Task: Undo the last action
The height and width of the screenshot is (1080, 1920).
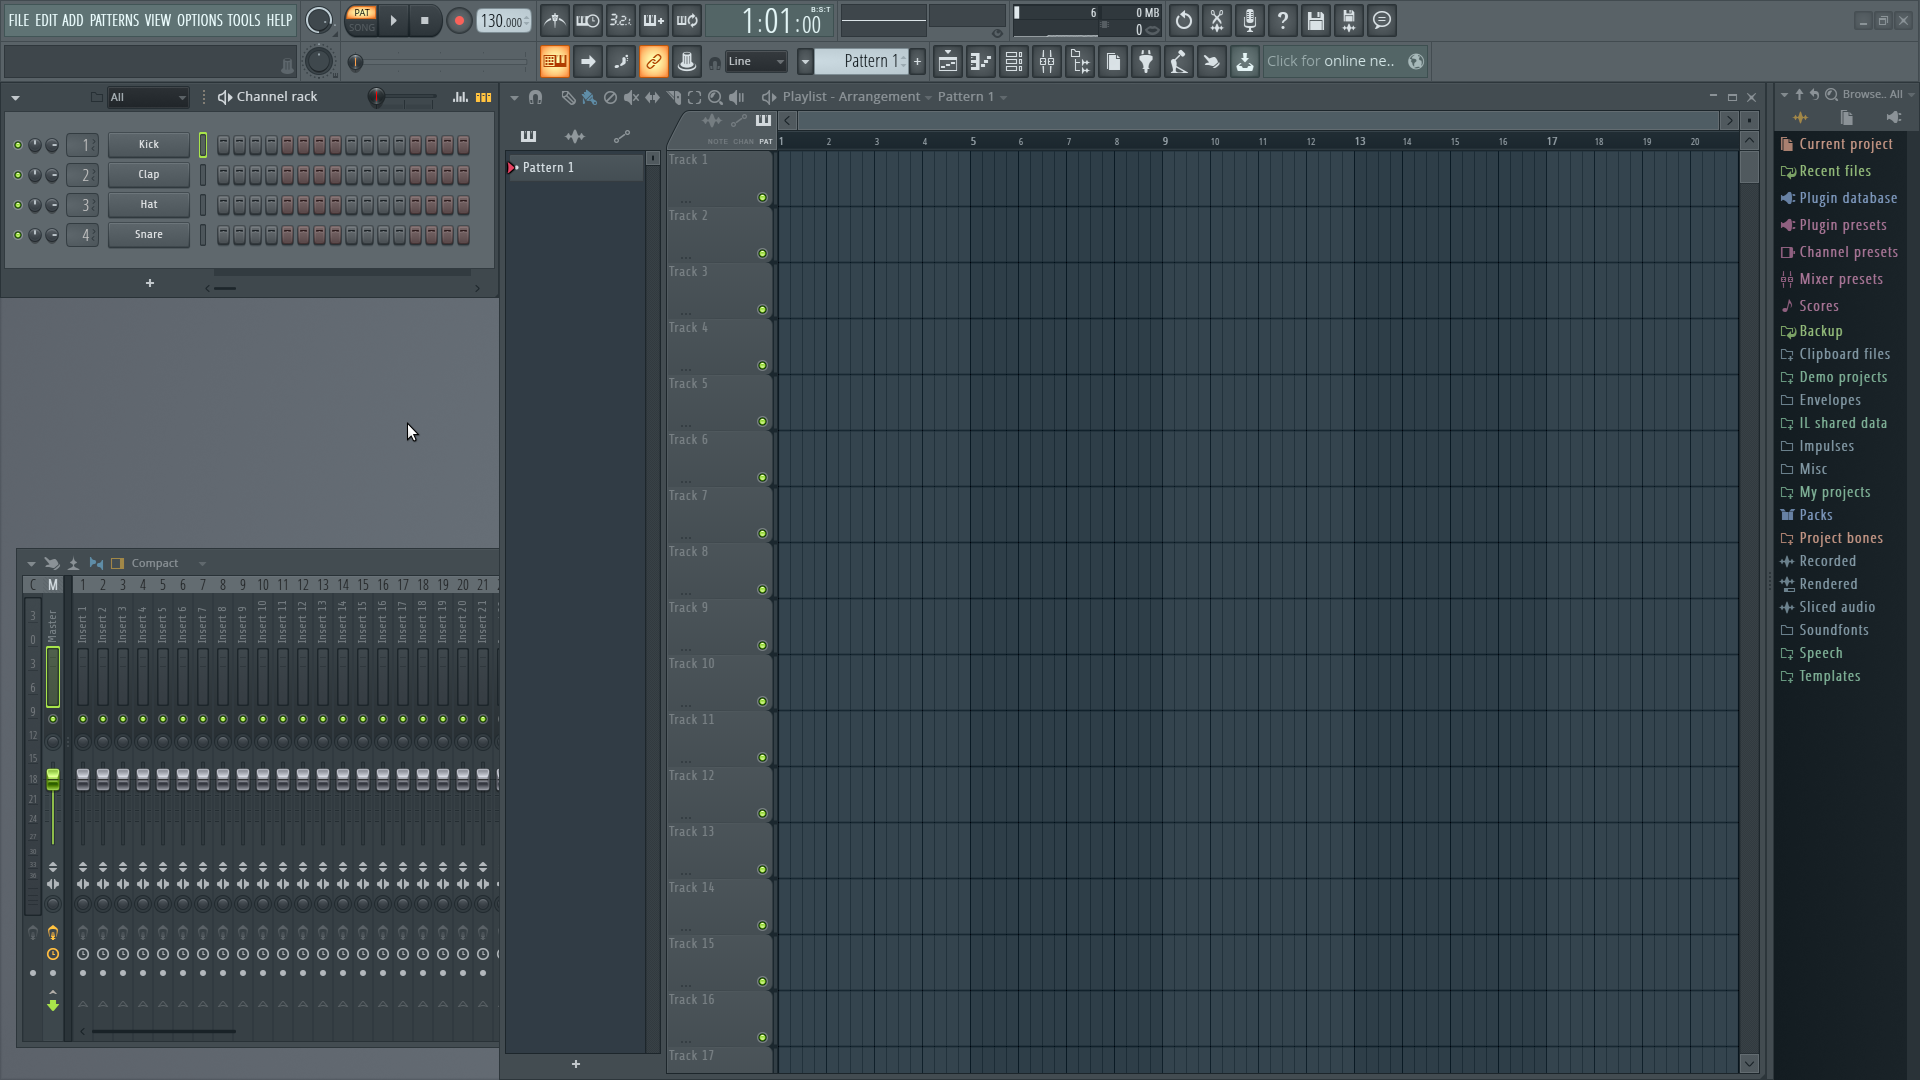Action: pyautogui.click(x=1183, y=20)
